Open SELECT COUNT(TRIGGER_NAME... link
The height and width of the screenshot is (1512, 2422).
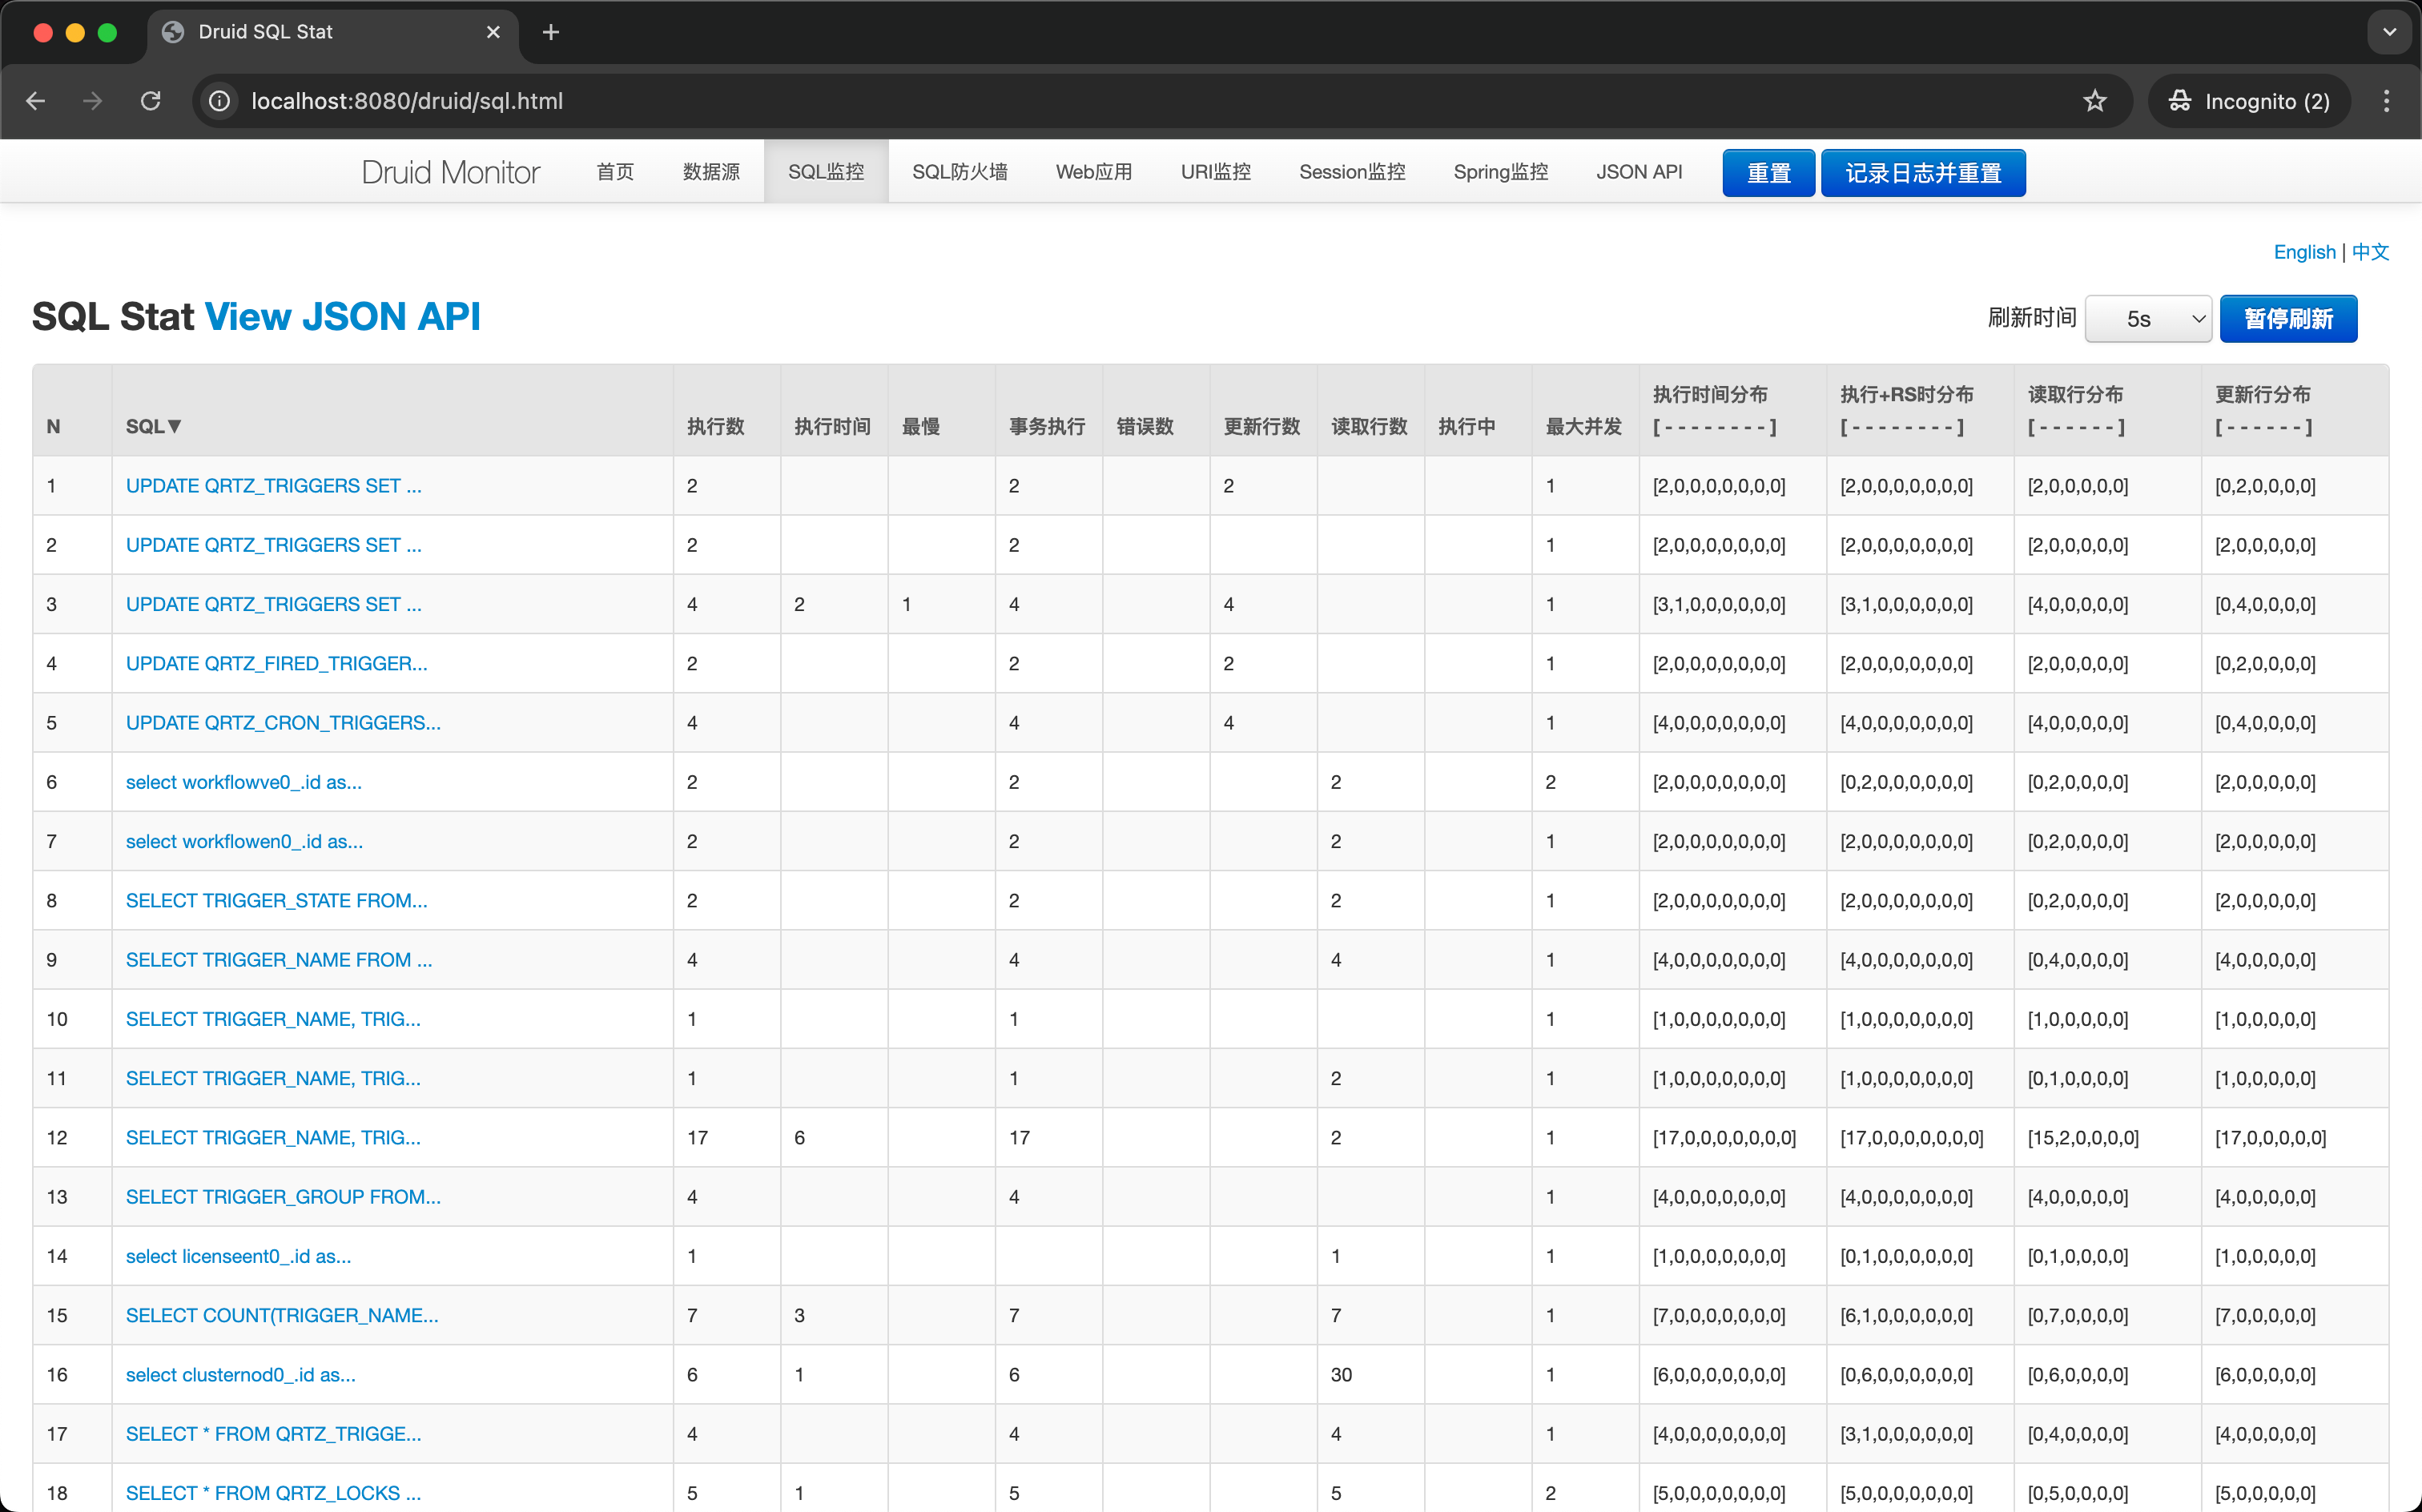282,1315
